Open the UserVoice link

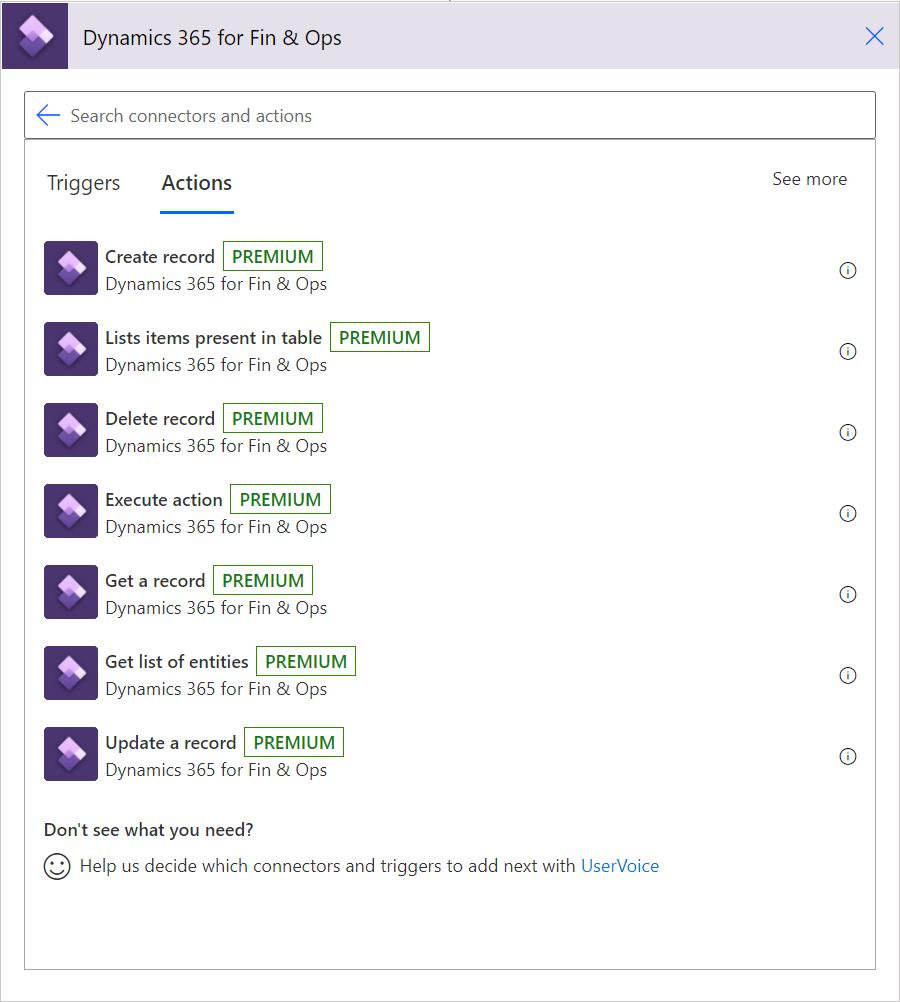[x=619, y=866]
